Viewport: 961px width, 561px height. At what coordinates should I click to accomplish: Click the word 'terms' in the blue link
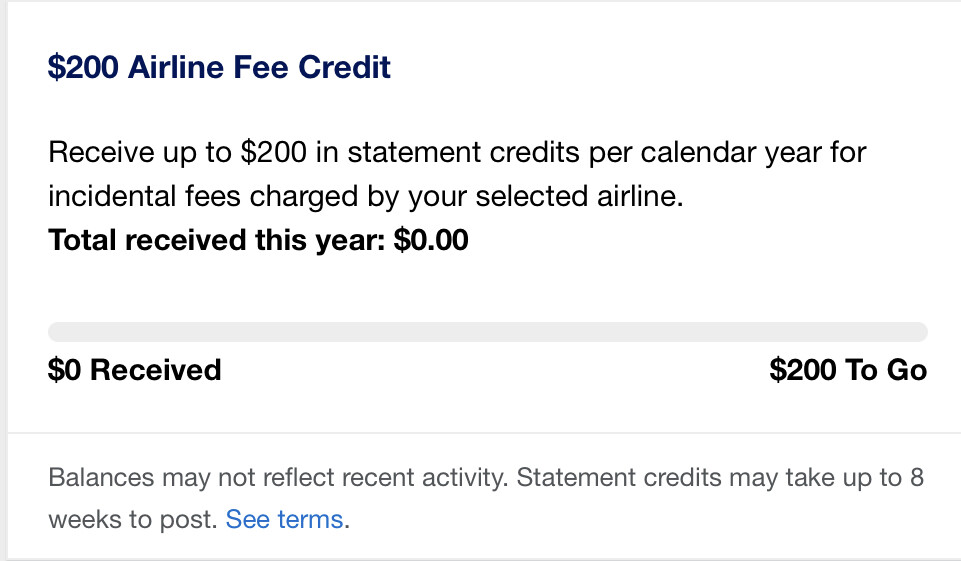point(310,519)
